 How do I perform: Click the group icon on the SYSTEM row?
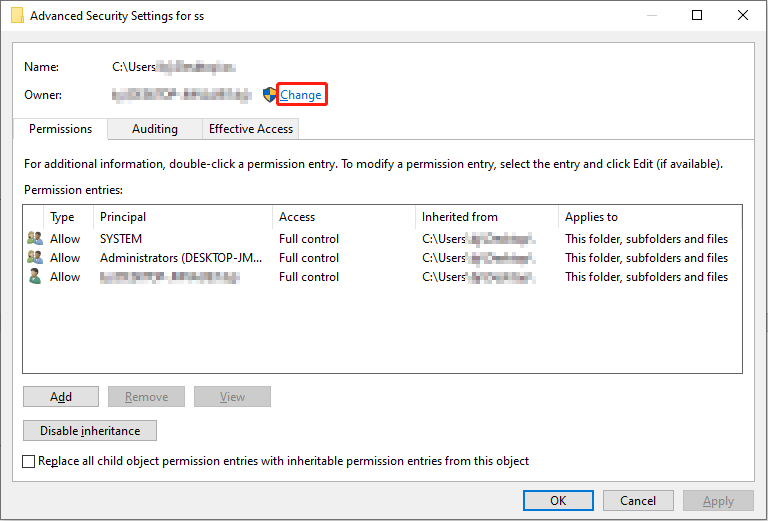pos(35,239)
